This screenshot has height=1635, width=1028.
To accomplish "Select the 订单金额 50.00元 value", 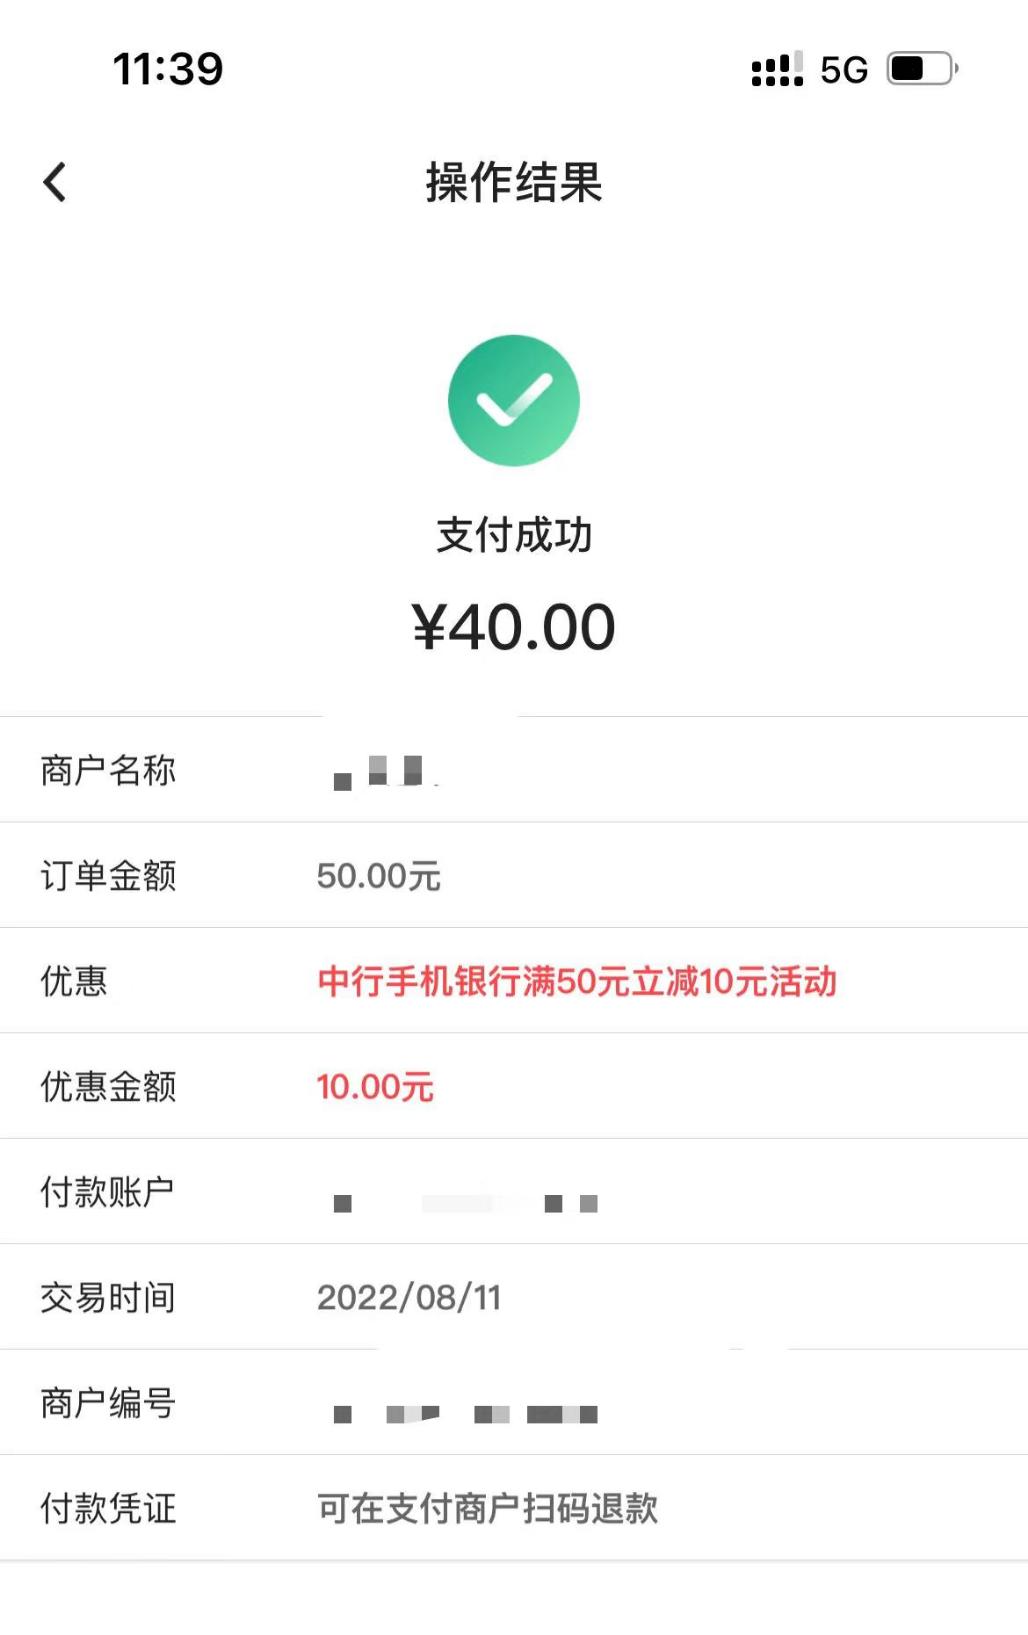I will 379,876.
